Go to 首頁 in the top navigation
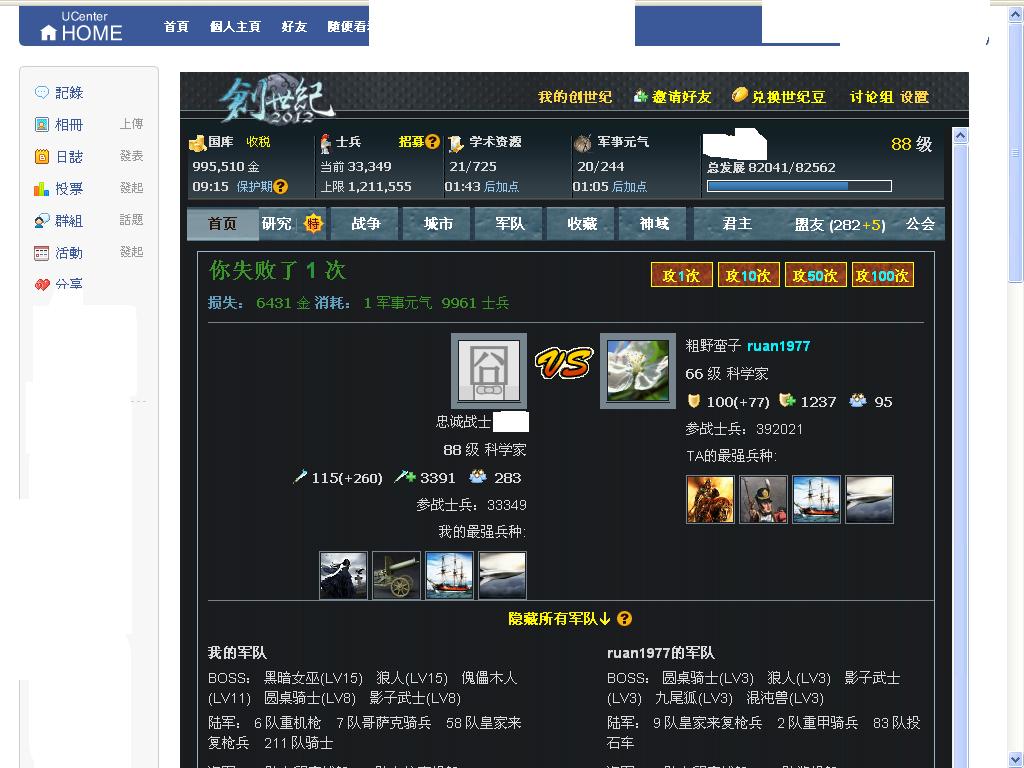 (x=176, y=27)
